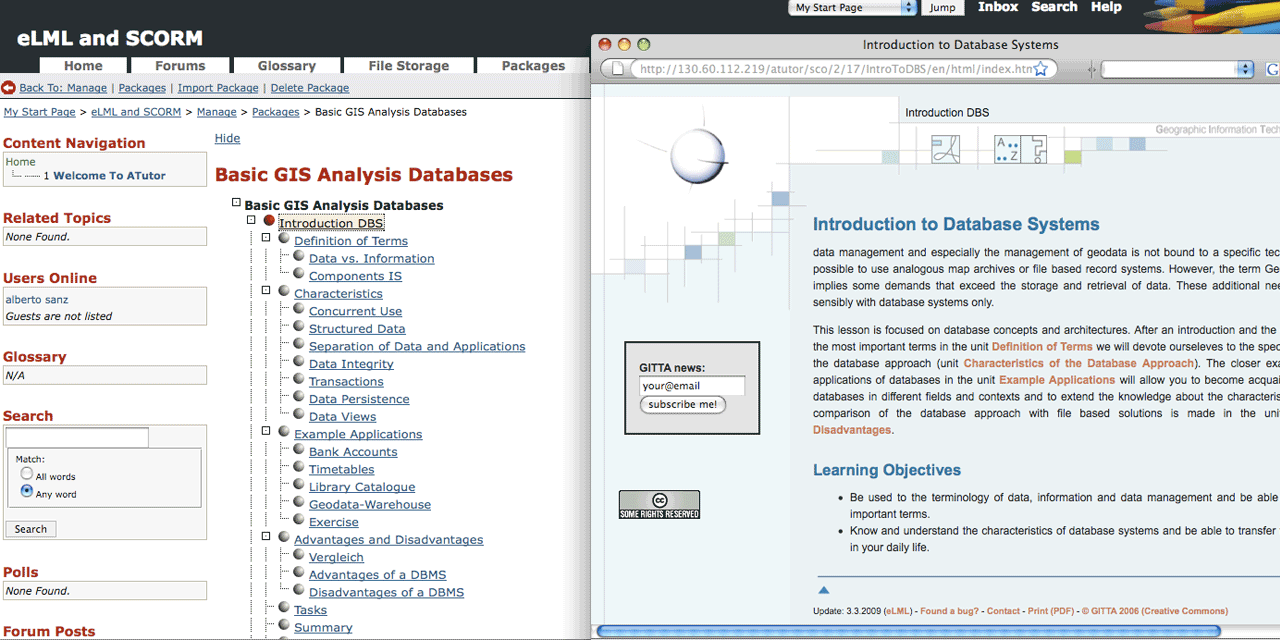1280x640 pixels.
Task: Open the Library Catalogue tree link
Action: 362,487
